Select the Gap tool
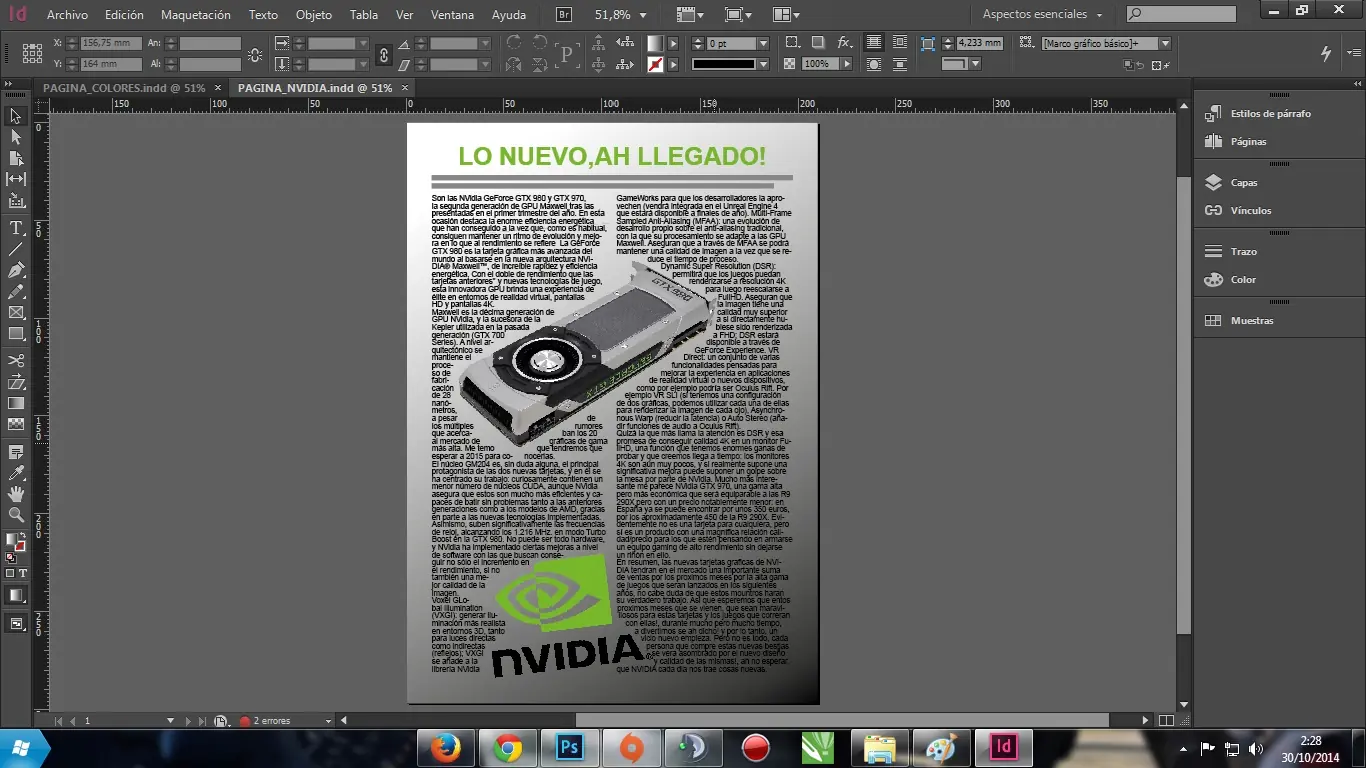1366x768 pixels. coord(16,179)
